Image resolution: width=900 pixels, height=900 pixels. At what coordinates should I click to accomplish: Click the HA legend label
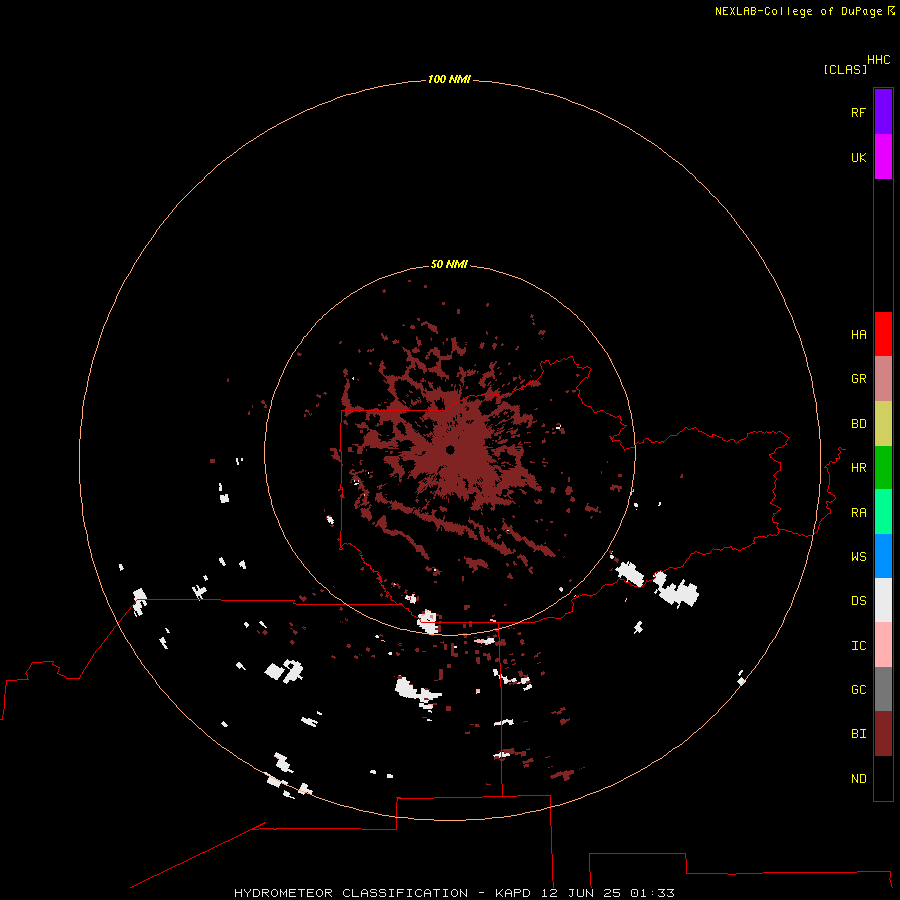click(858, 335)
